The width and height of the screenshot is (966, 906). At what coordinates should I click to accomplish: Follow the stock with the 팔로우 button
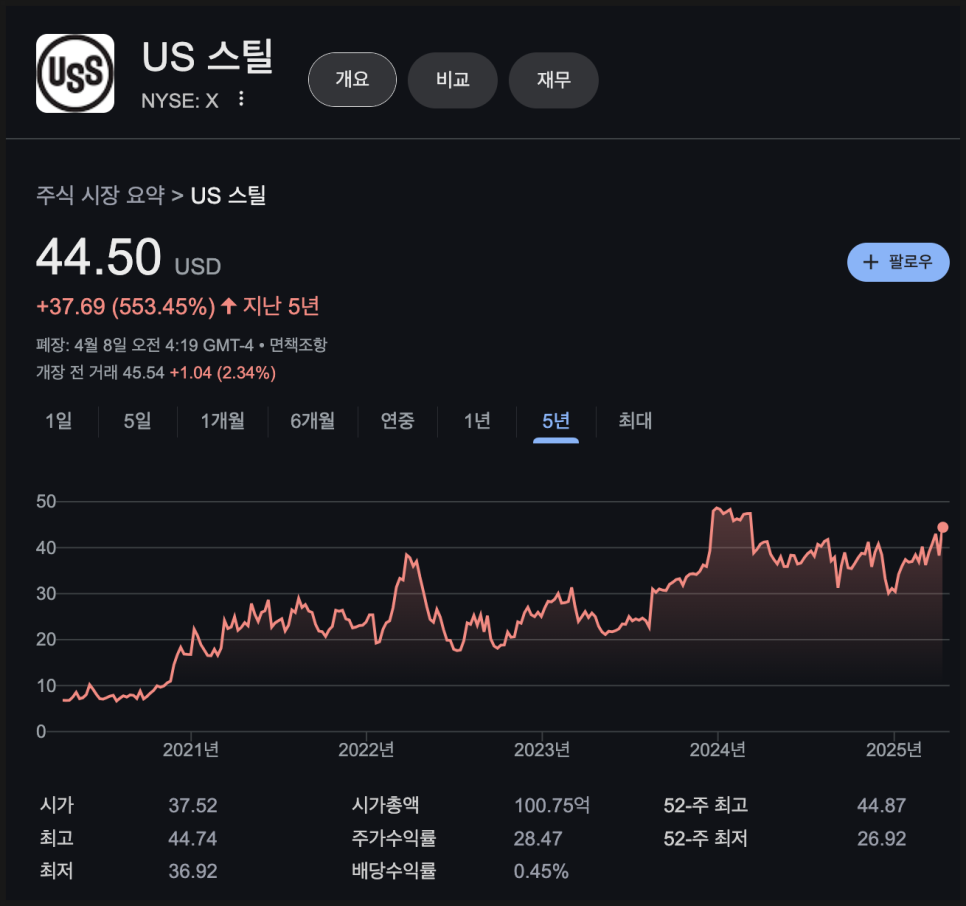click(x=898, y=262)
